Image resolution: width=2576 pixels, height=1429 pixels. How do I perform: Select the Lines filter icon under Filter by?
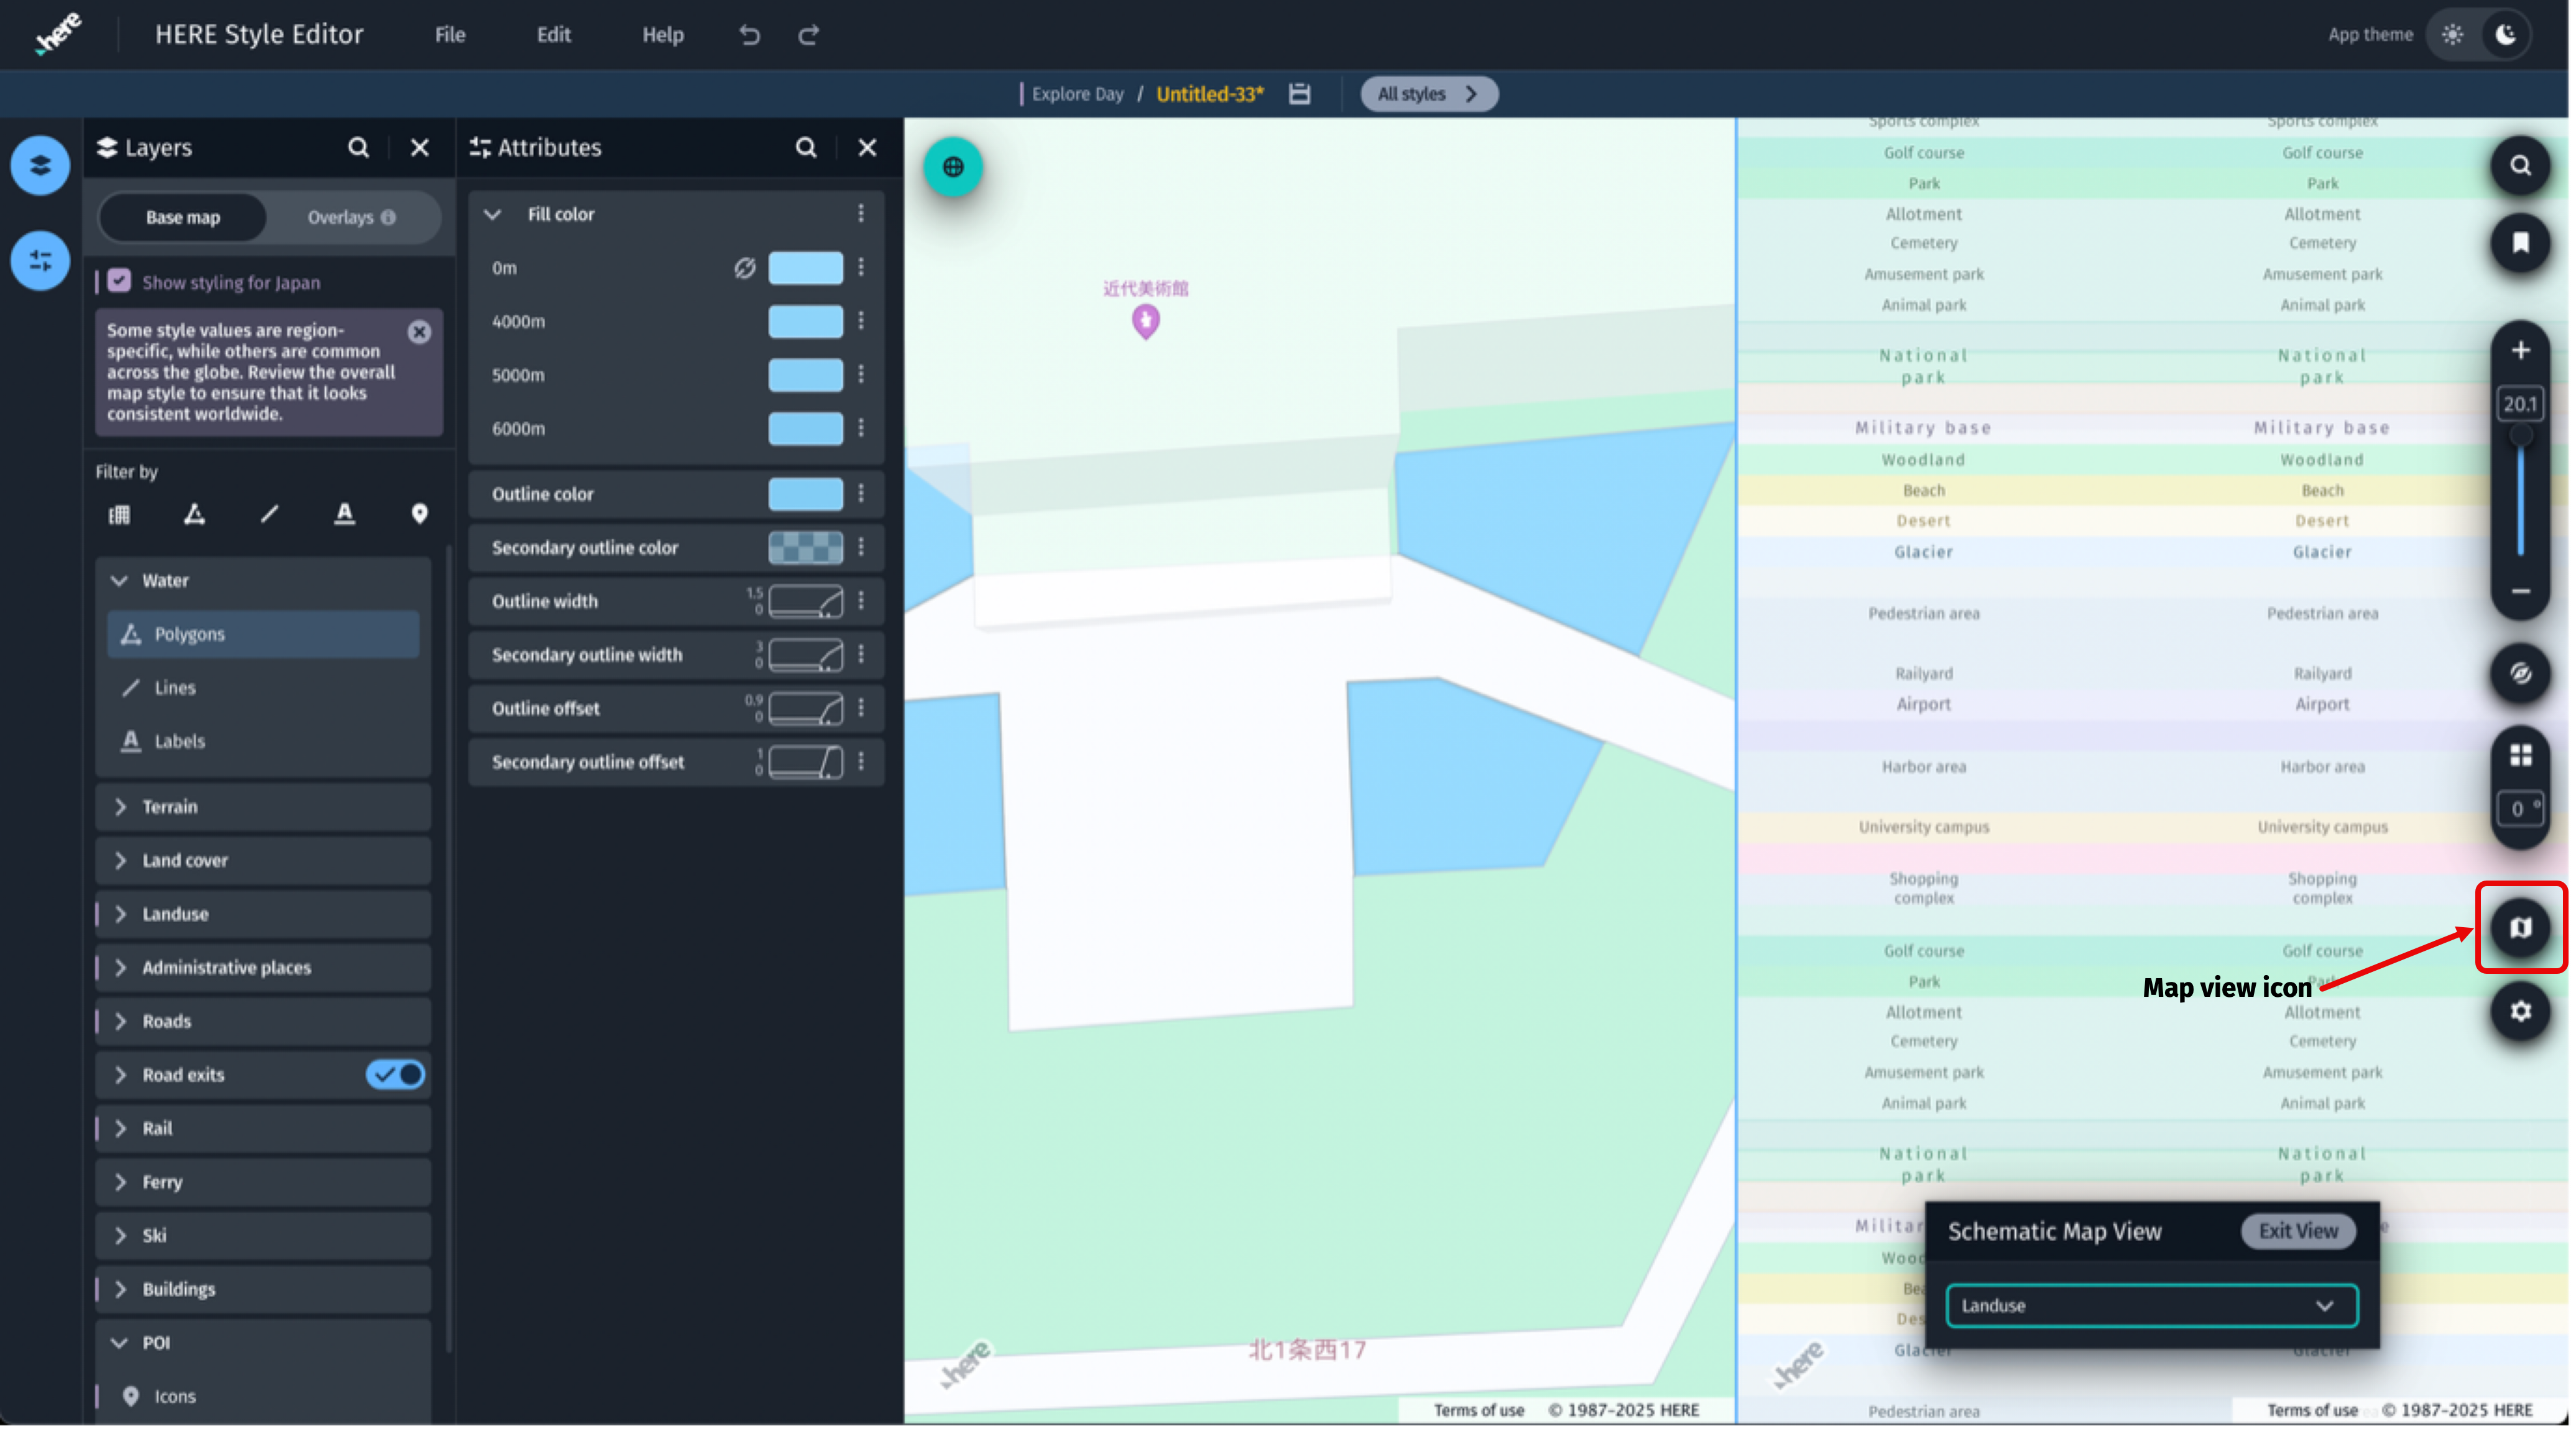click(269, 514)
